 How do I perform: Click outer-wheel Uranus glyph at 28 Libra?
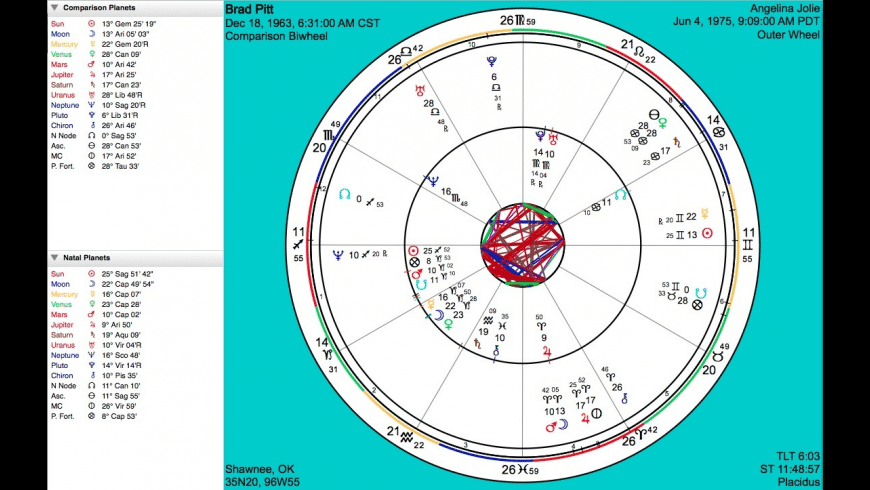pos(420,90)
